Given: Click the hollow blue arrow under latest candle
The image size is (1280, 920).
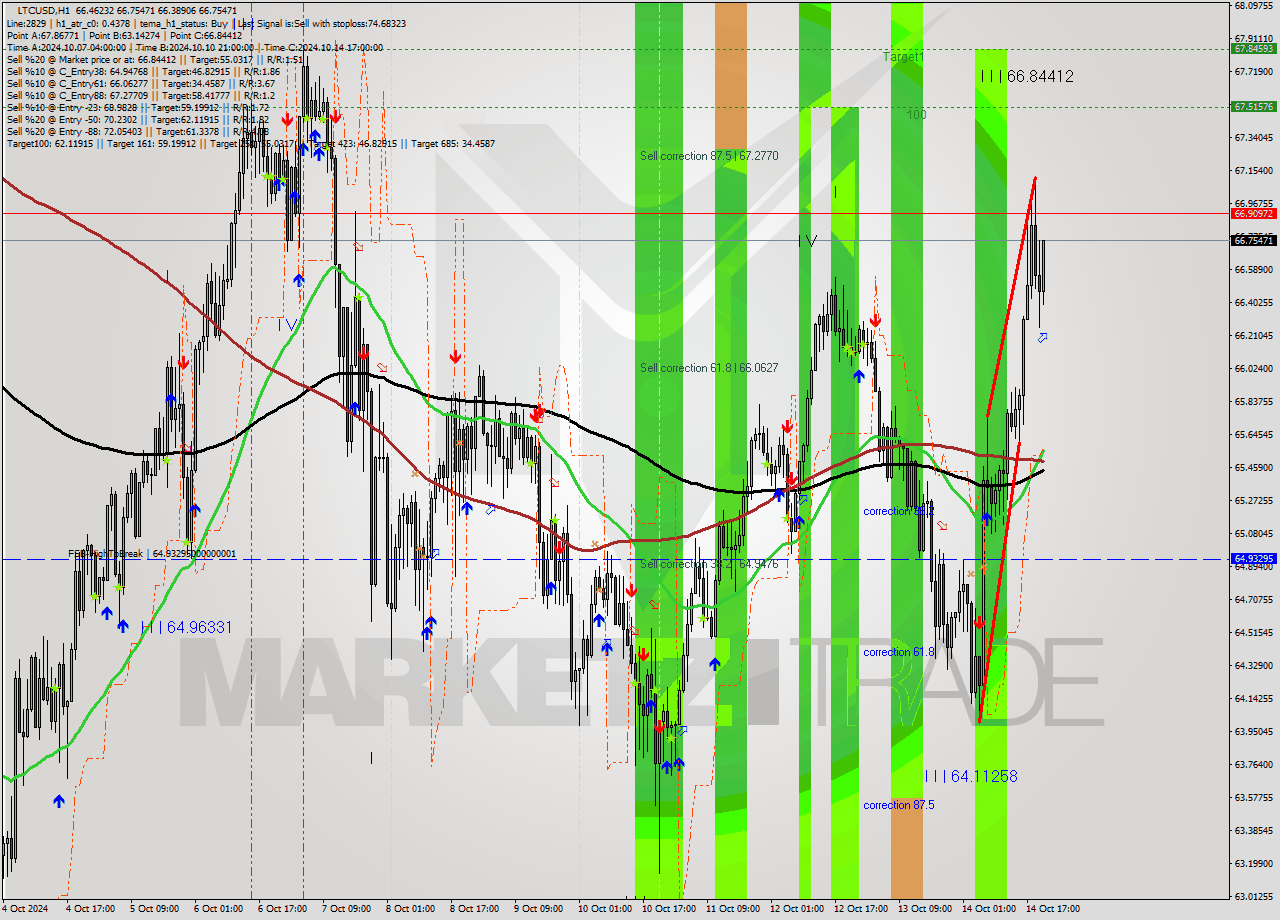Looking at the screenshot, I should tap(1042, 338).
